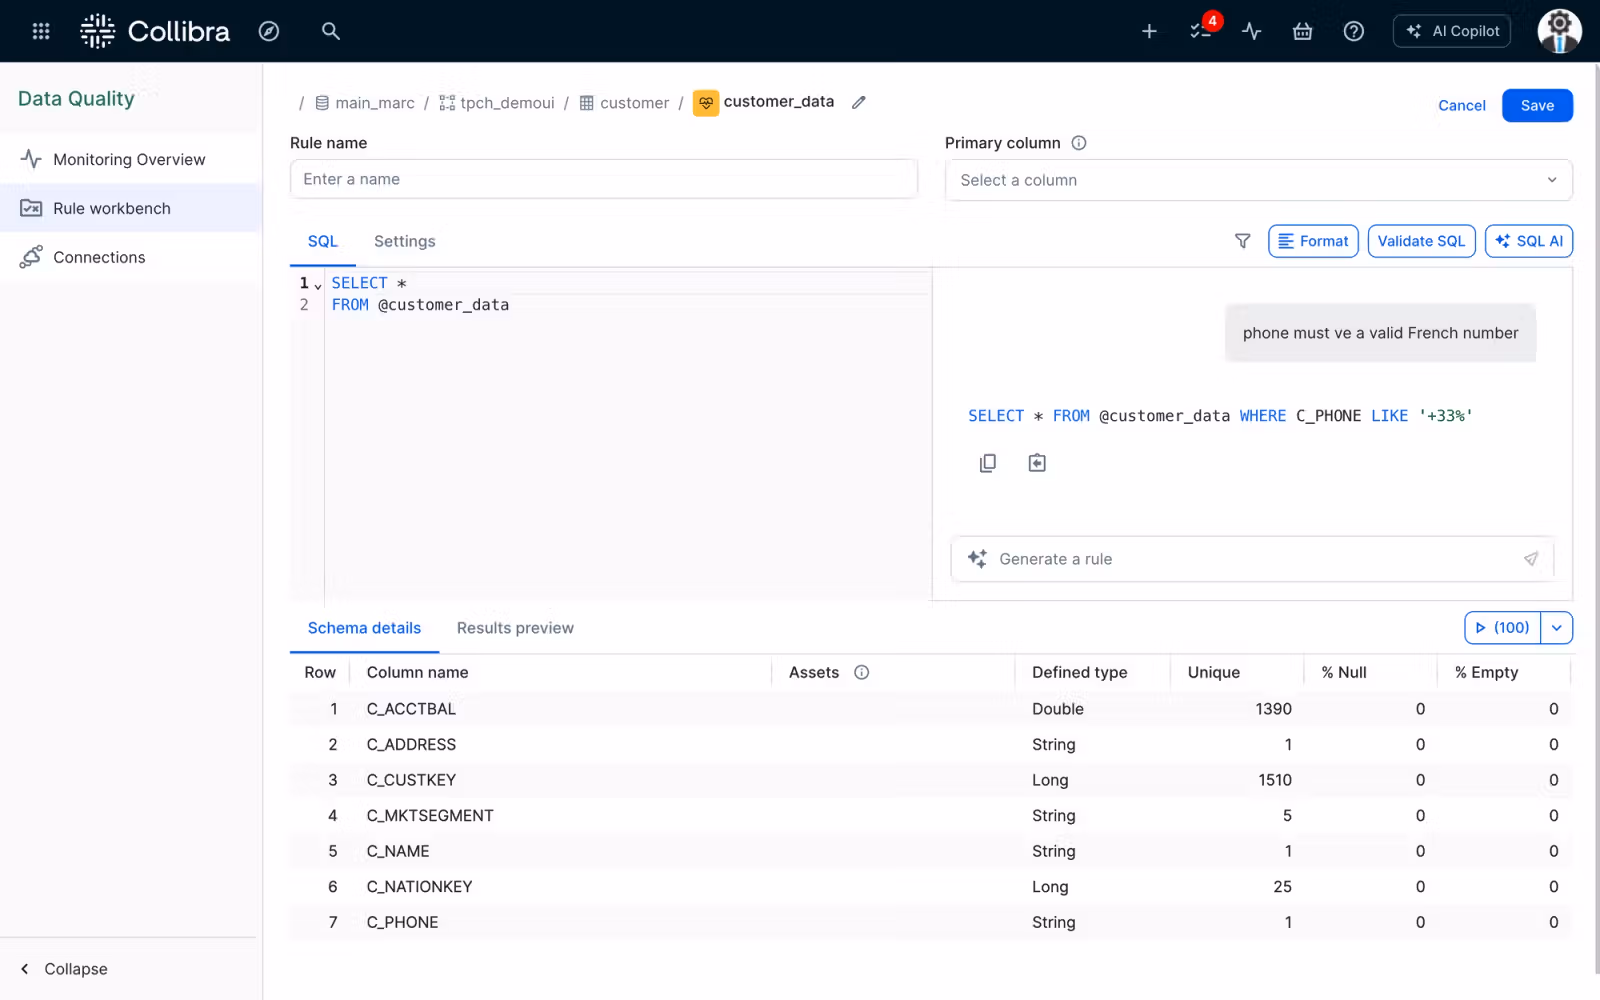Copy generated SQL to clipboard

(987, 463)
